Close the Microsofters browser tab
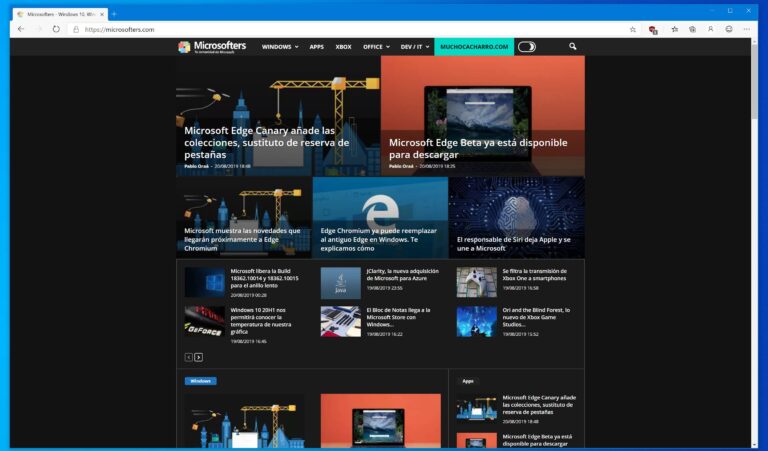Viewport: 768px width, 451px height. pyautogui.click(x=102, y=14)
